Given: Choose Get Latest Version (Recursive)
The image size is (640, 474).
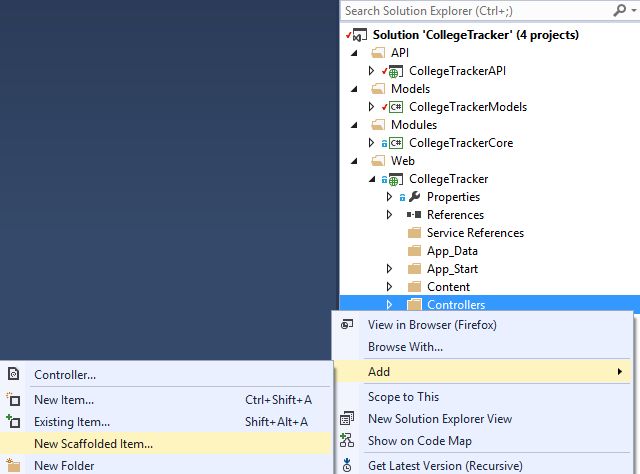Looking at the screenshot, I should pyautogui.click(x=445, y=466).
